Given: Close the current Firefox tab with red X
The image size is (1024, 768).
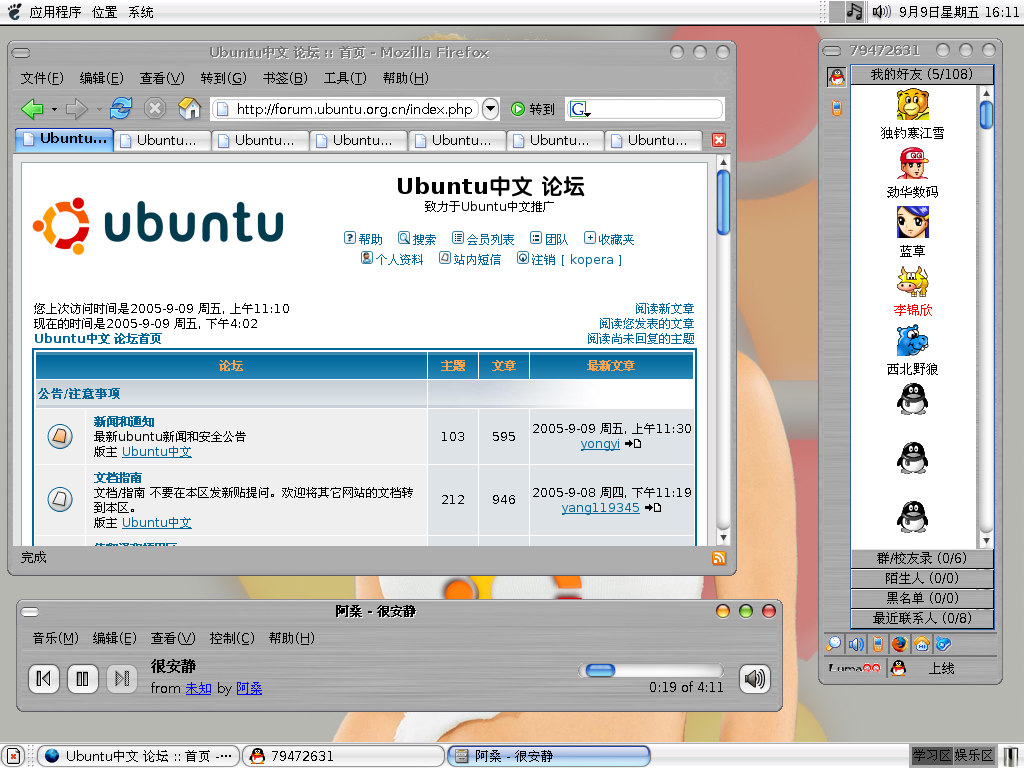Looking at the screenshot, I should click(718, 140).
